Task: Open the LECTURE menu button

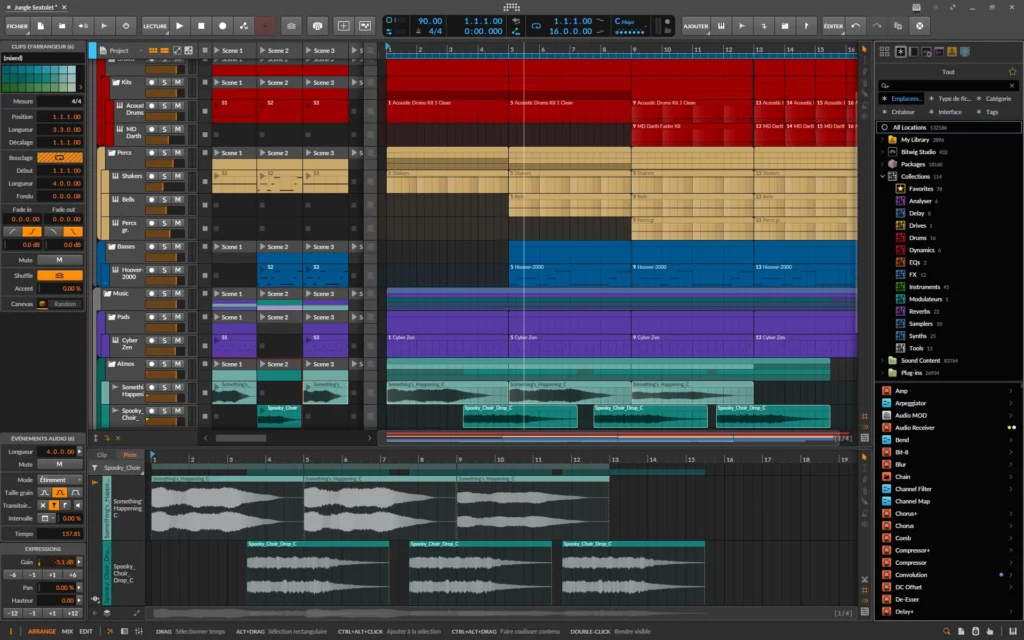Action: click(155, 26)
